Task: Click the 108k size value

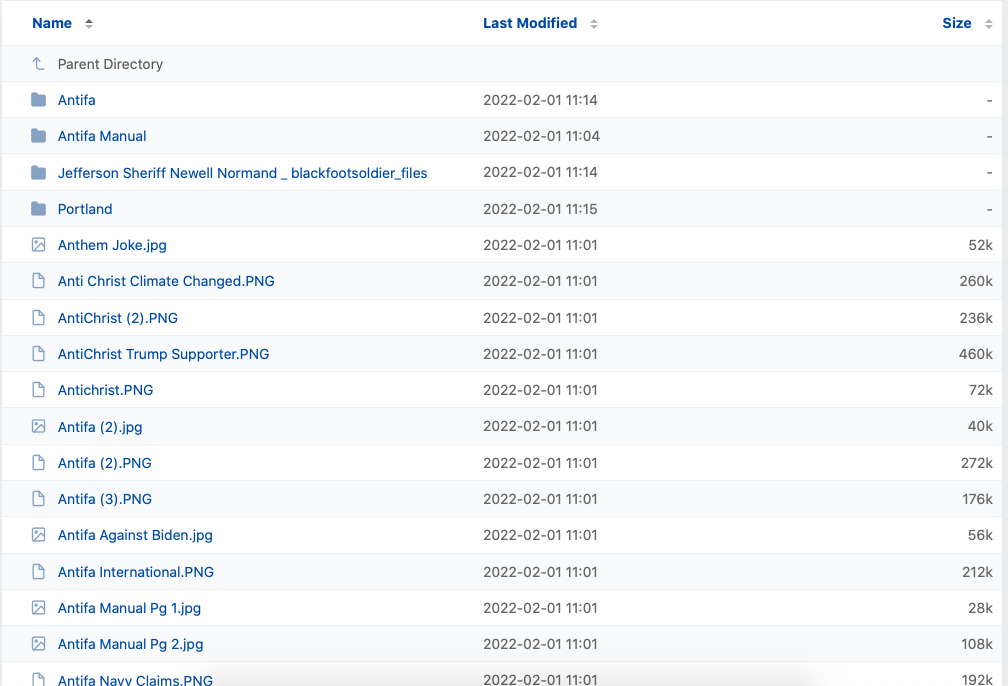Action: pos(977,644)
